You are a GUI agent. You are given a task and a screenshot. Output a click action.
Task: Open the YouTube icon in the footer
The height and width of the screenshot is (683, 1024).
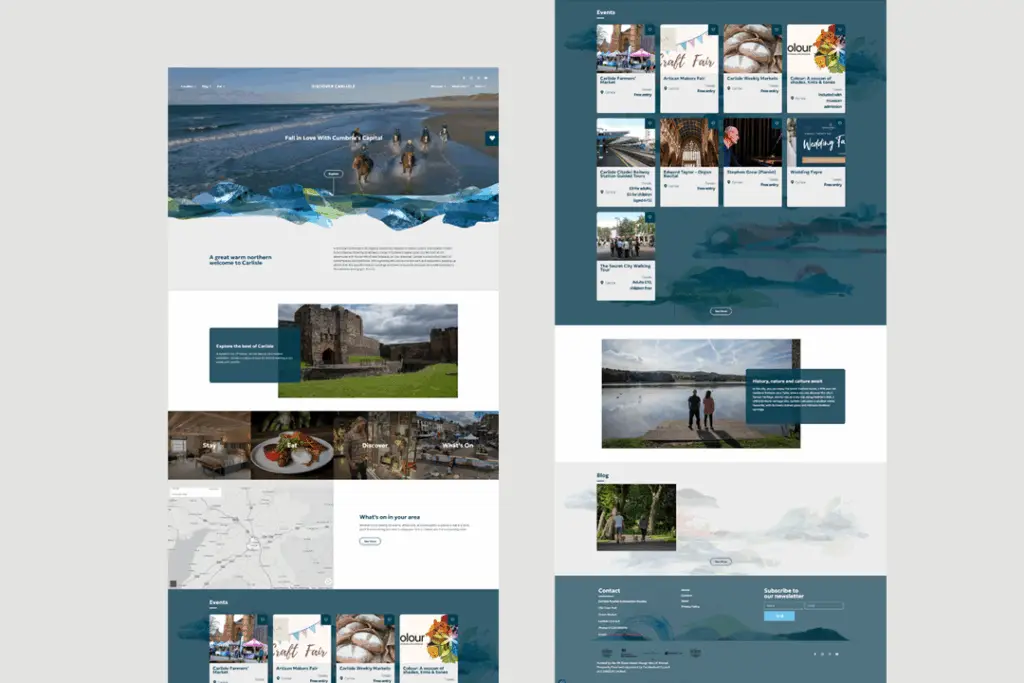click(x=837, y=654)
